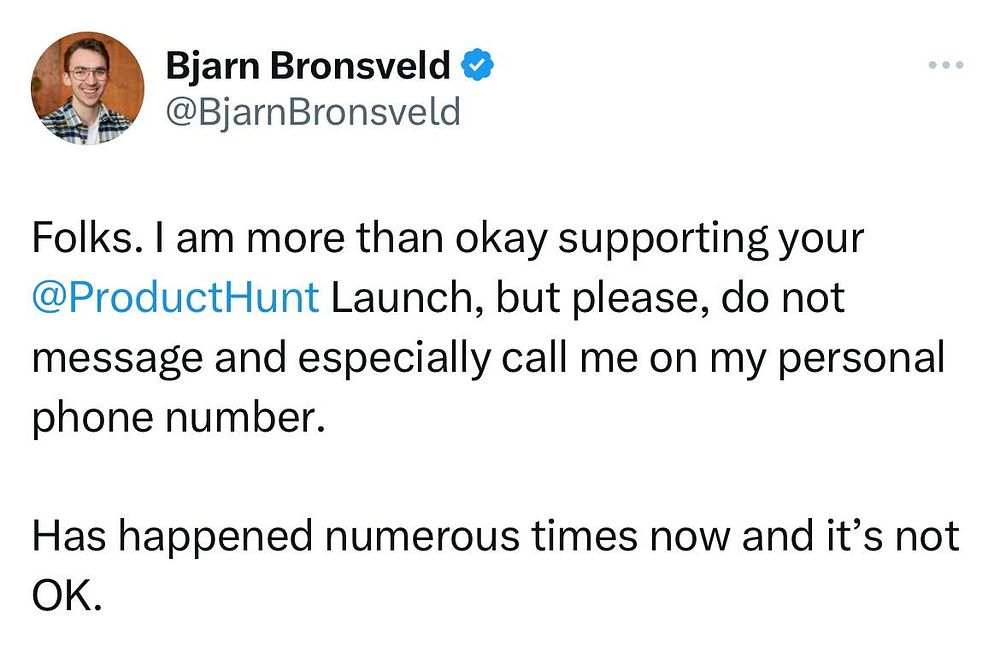1000x647 pixels.
Task: Click the word "Launch," after the mention
Action: [408, 298]
